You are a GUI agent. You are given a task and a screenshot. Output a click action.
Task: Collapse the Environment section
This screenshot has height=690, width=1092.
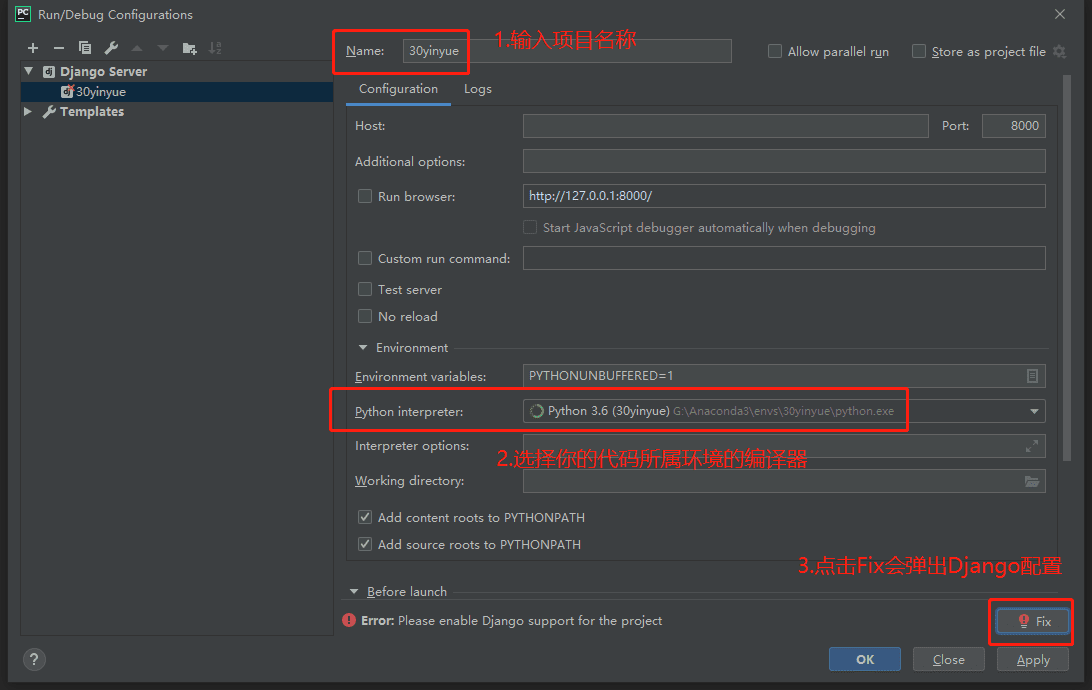[x=362, y=348]
